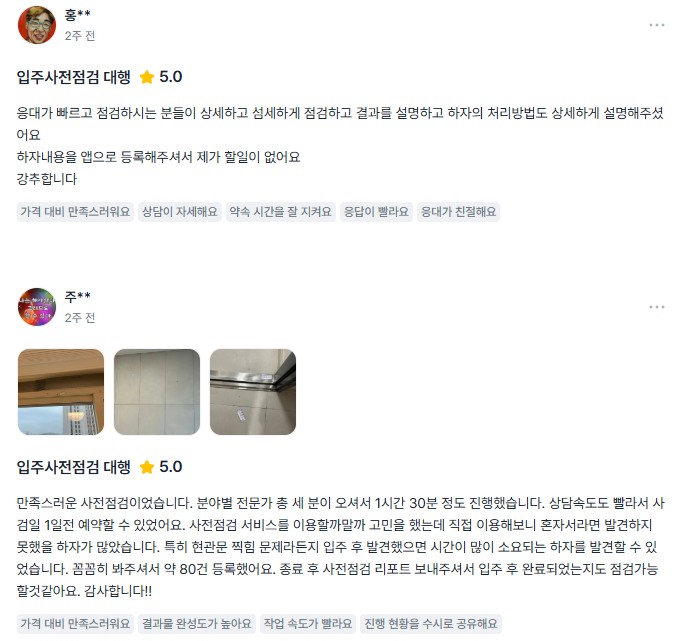Select the 작업 속도가 빨라요 tag

[x=308, y=624]
